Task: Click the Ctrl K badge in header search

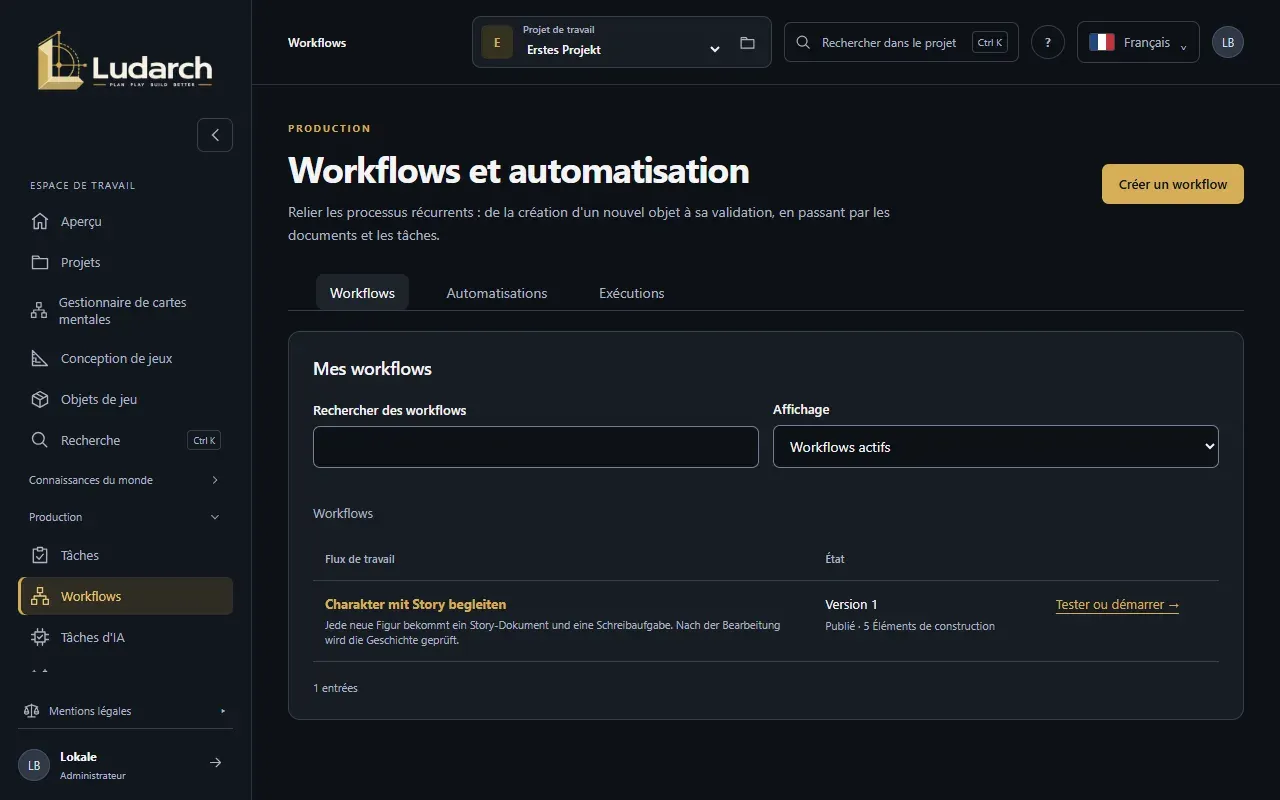Action: coord(990,43)
